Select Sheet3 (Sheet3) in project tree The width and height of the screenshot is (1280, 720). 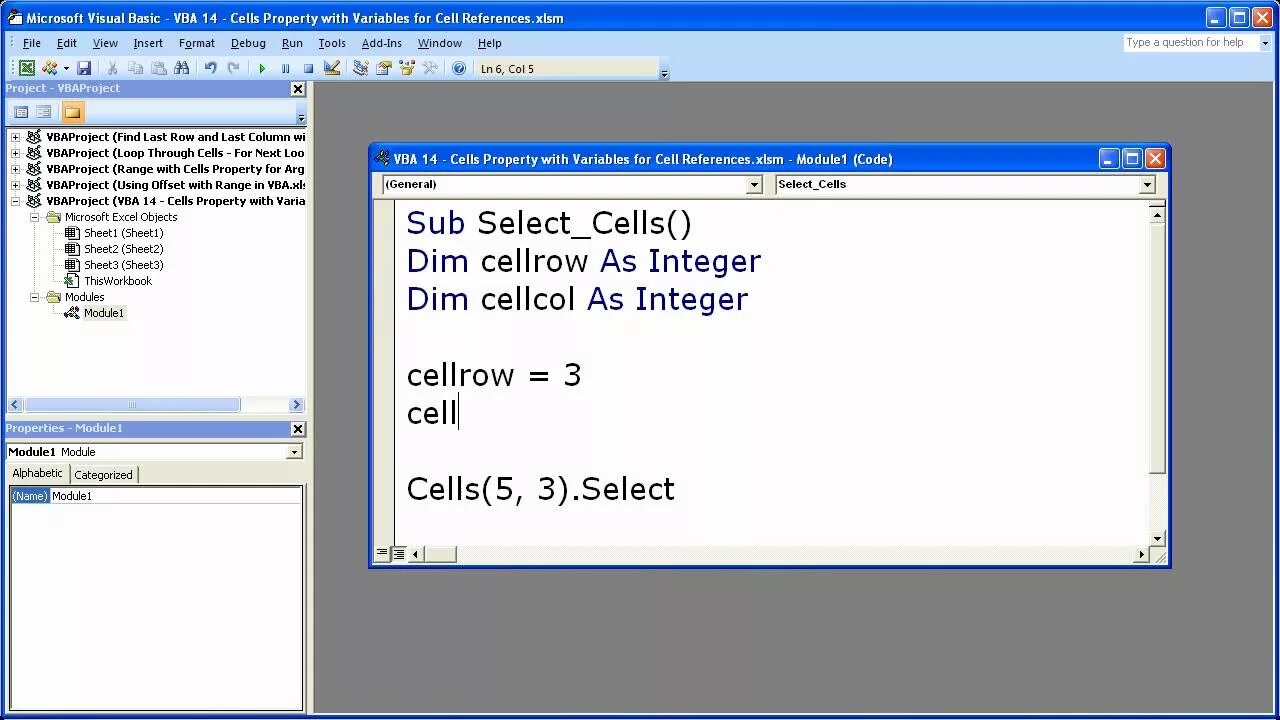(x=123, y=265)
